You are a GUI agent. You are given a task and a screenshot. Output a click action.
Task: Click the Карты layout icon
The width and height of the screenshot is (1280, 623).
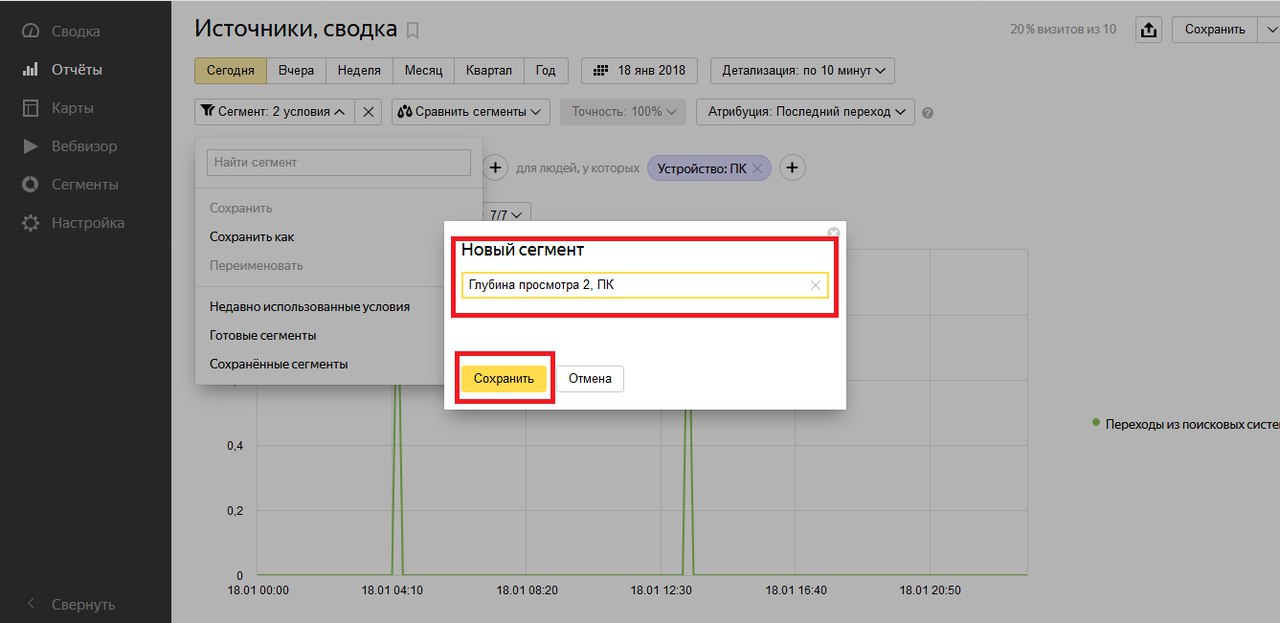(x=31, y=108)
